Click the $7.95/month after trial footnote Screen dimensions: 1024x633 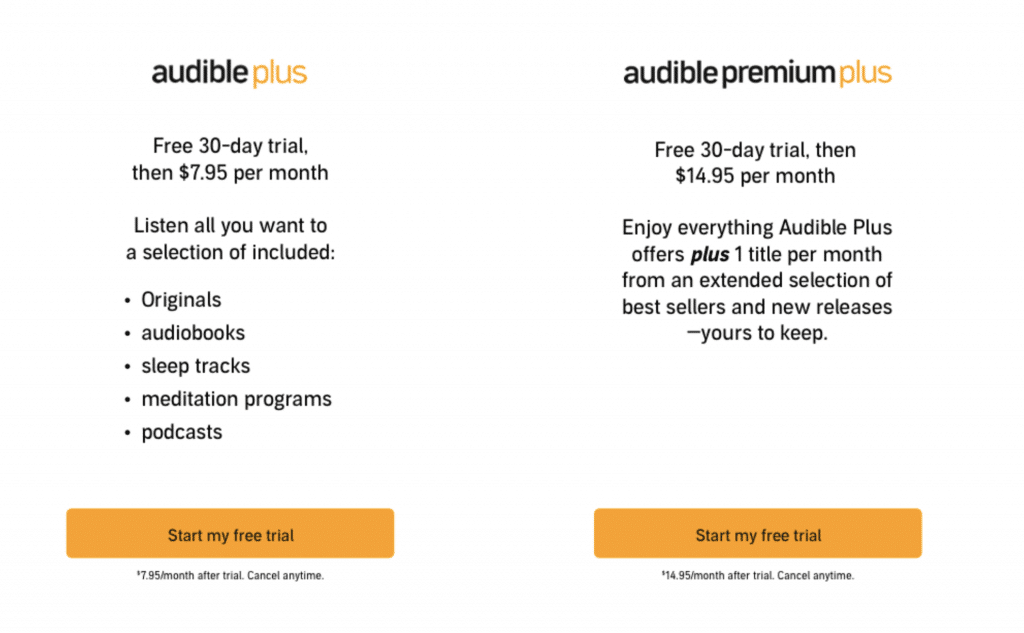[x=230, y=576]
